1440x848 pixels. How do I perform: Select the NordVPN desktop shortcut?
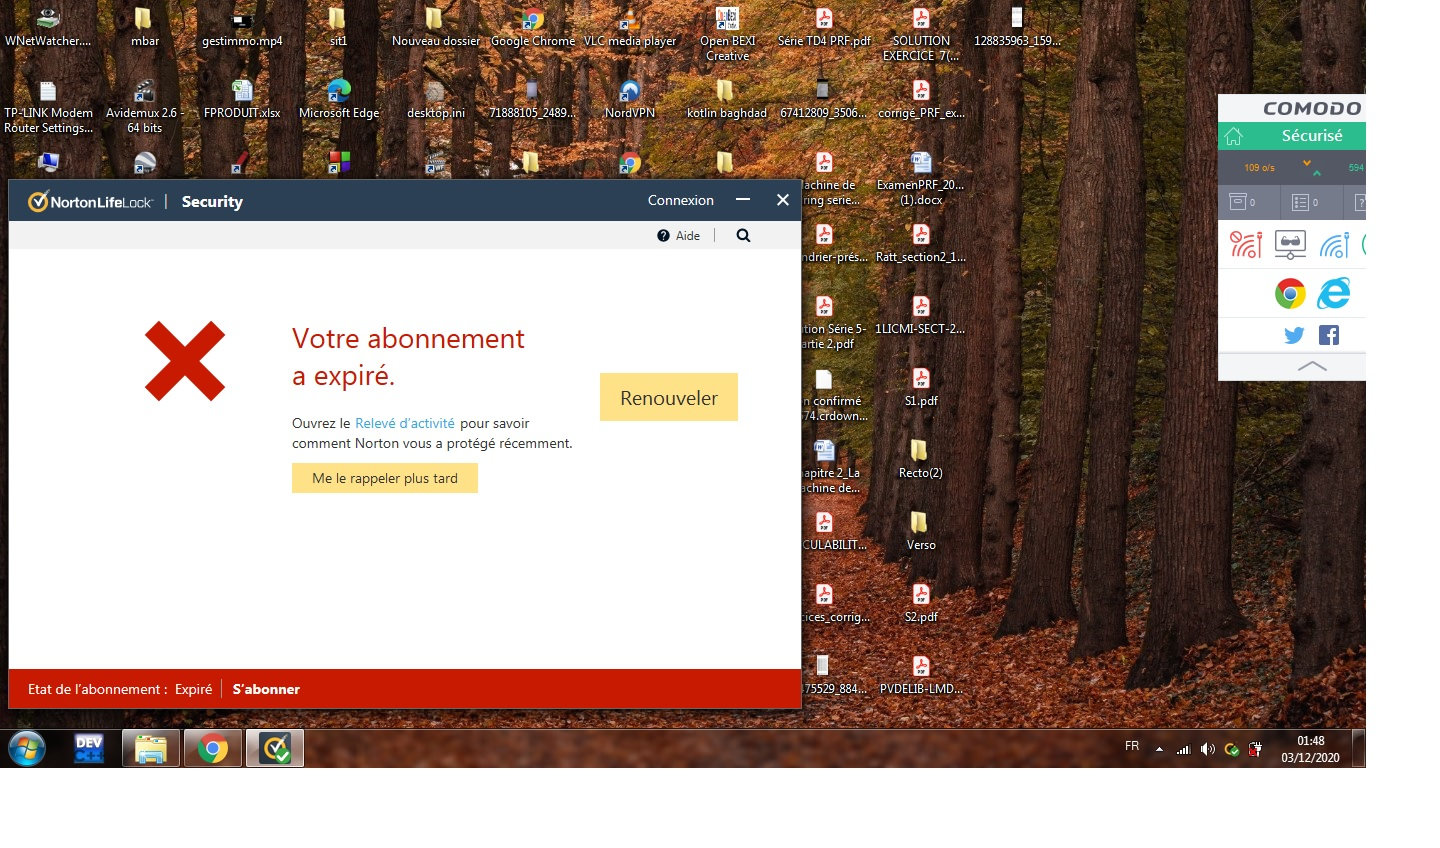pyautogui.click(x=630, y=99)
